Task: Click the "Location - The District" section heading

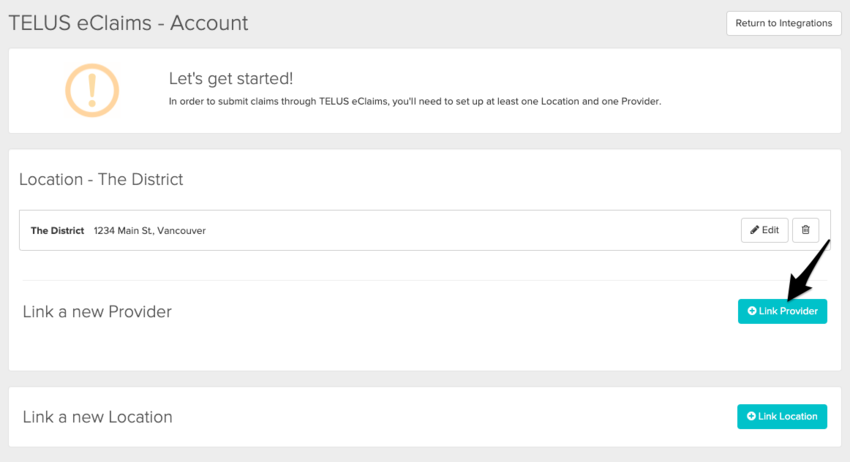Action: [101, 180]
